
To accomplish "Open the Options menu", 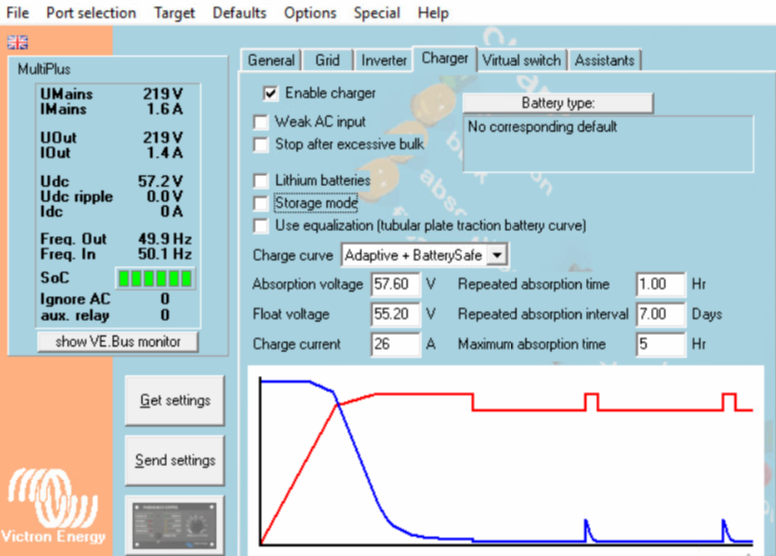I will 310,12.
